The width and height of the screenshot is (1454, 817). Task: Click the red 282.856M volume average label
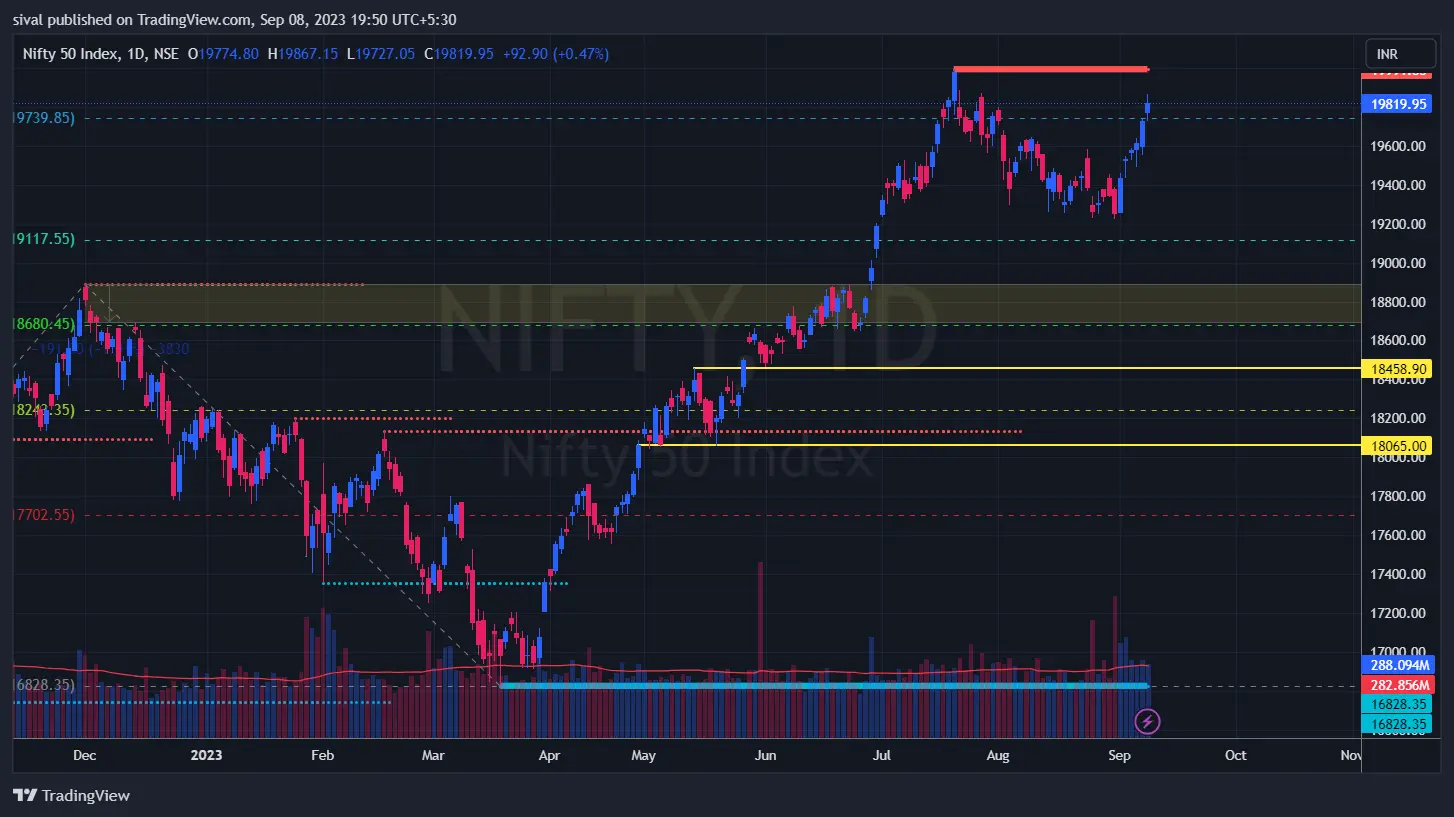[x=1397, y=684]
